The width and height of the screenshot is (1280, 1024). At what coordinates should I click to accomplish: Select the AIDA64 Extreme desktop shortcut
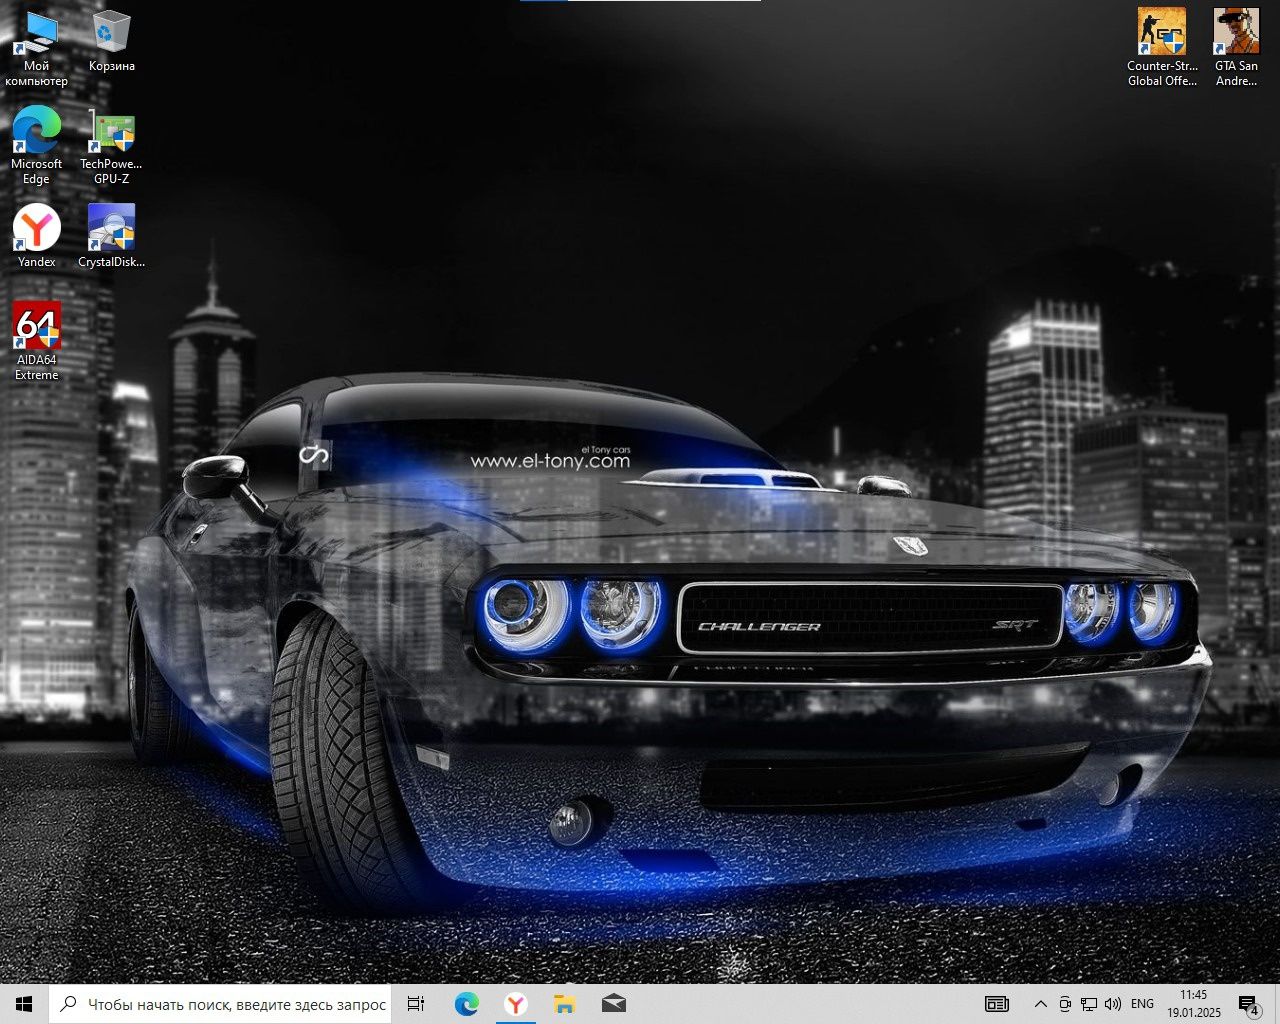(36, 341)
